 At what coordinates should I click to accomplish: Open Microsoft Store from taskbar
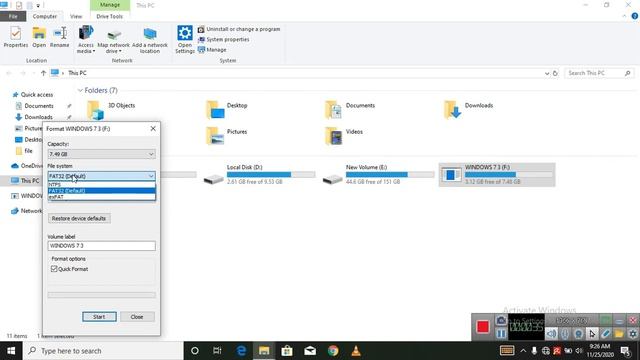pyautogui.click(x=287, y=351)
